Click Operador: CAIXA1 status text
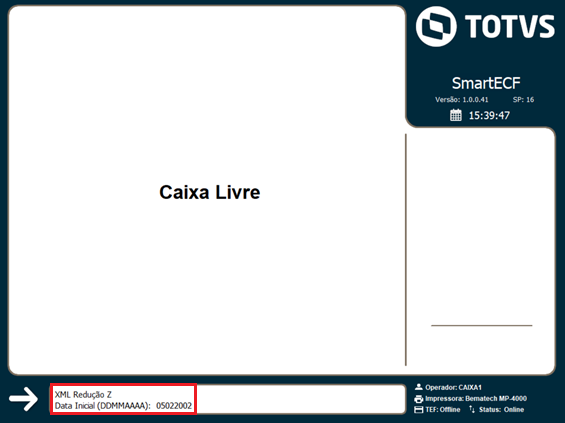 pos(453,387)
